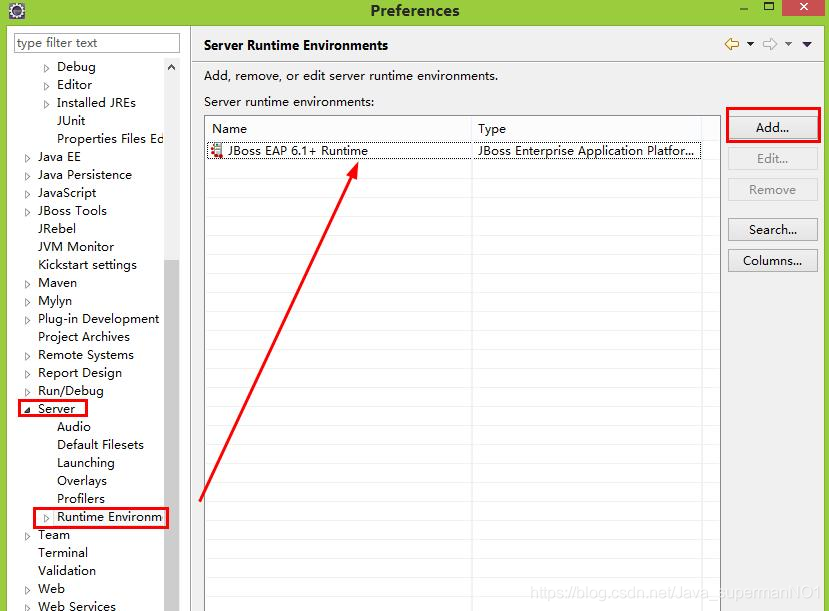This screenshot has width=829, height=611.
Task: Open the Terminal preferences page
Action: [62, 552]
